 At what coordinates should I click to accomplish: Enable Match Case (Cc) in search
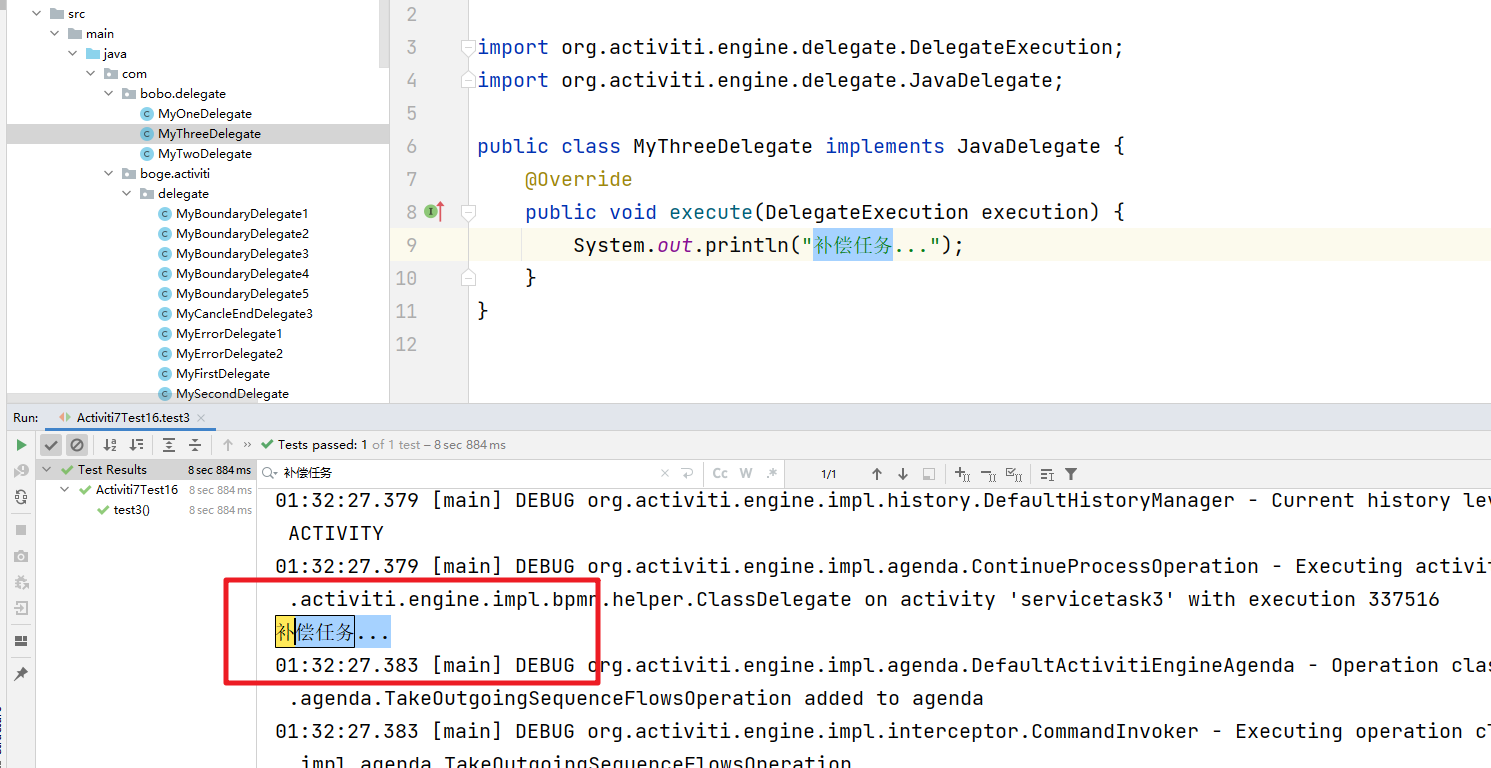[720, 474]
